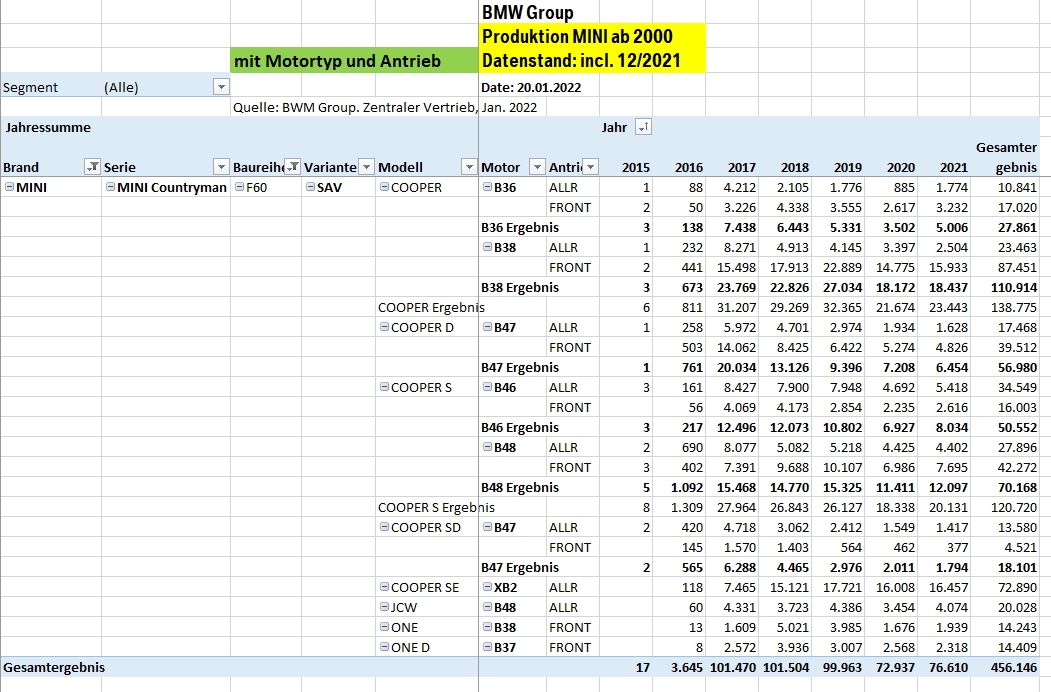Collapse the MINI Countryman series group

pyautogui.click(x=109, y=188)
